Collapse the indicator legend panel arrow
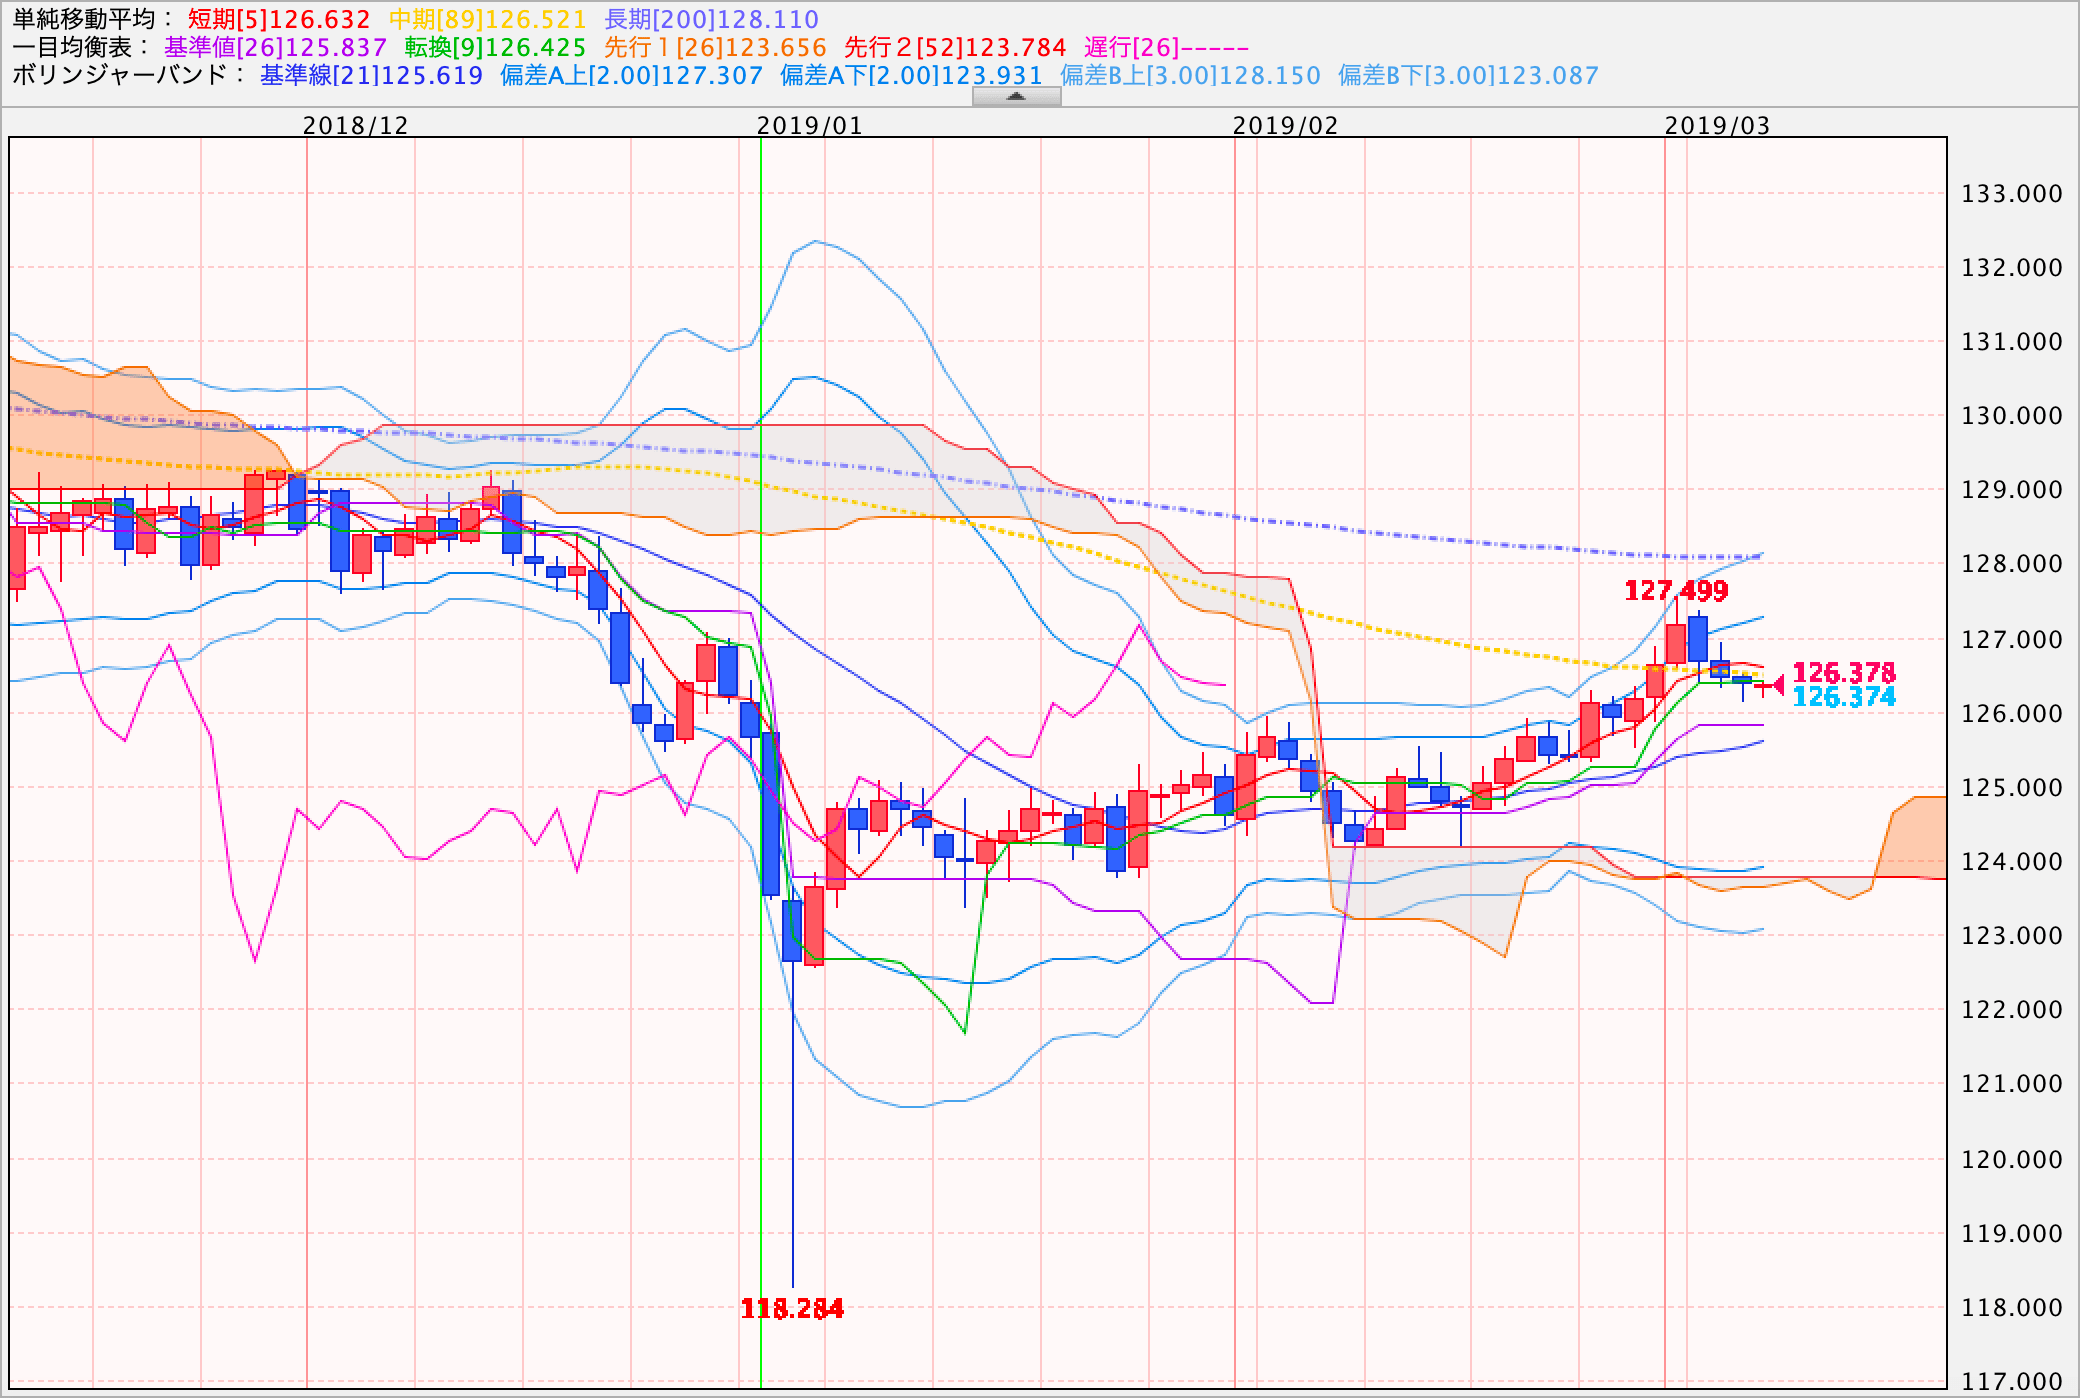Screen dimensions: 2080x1398 [x=1016, y=96]
